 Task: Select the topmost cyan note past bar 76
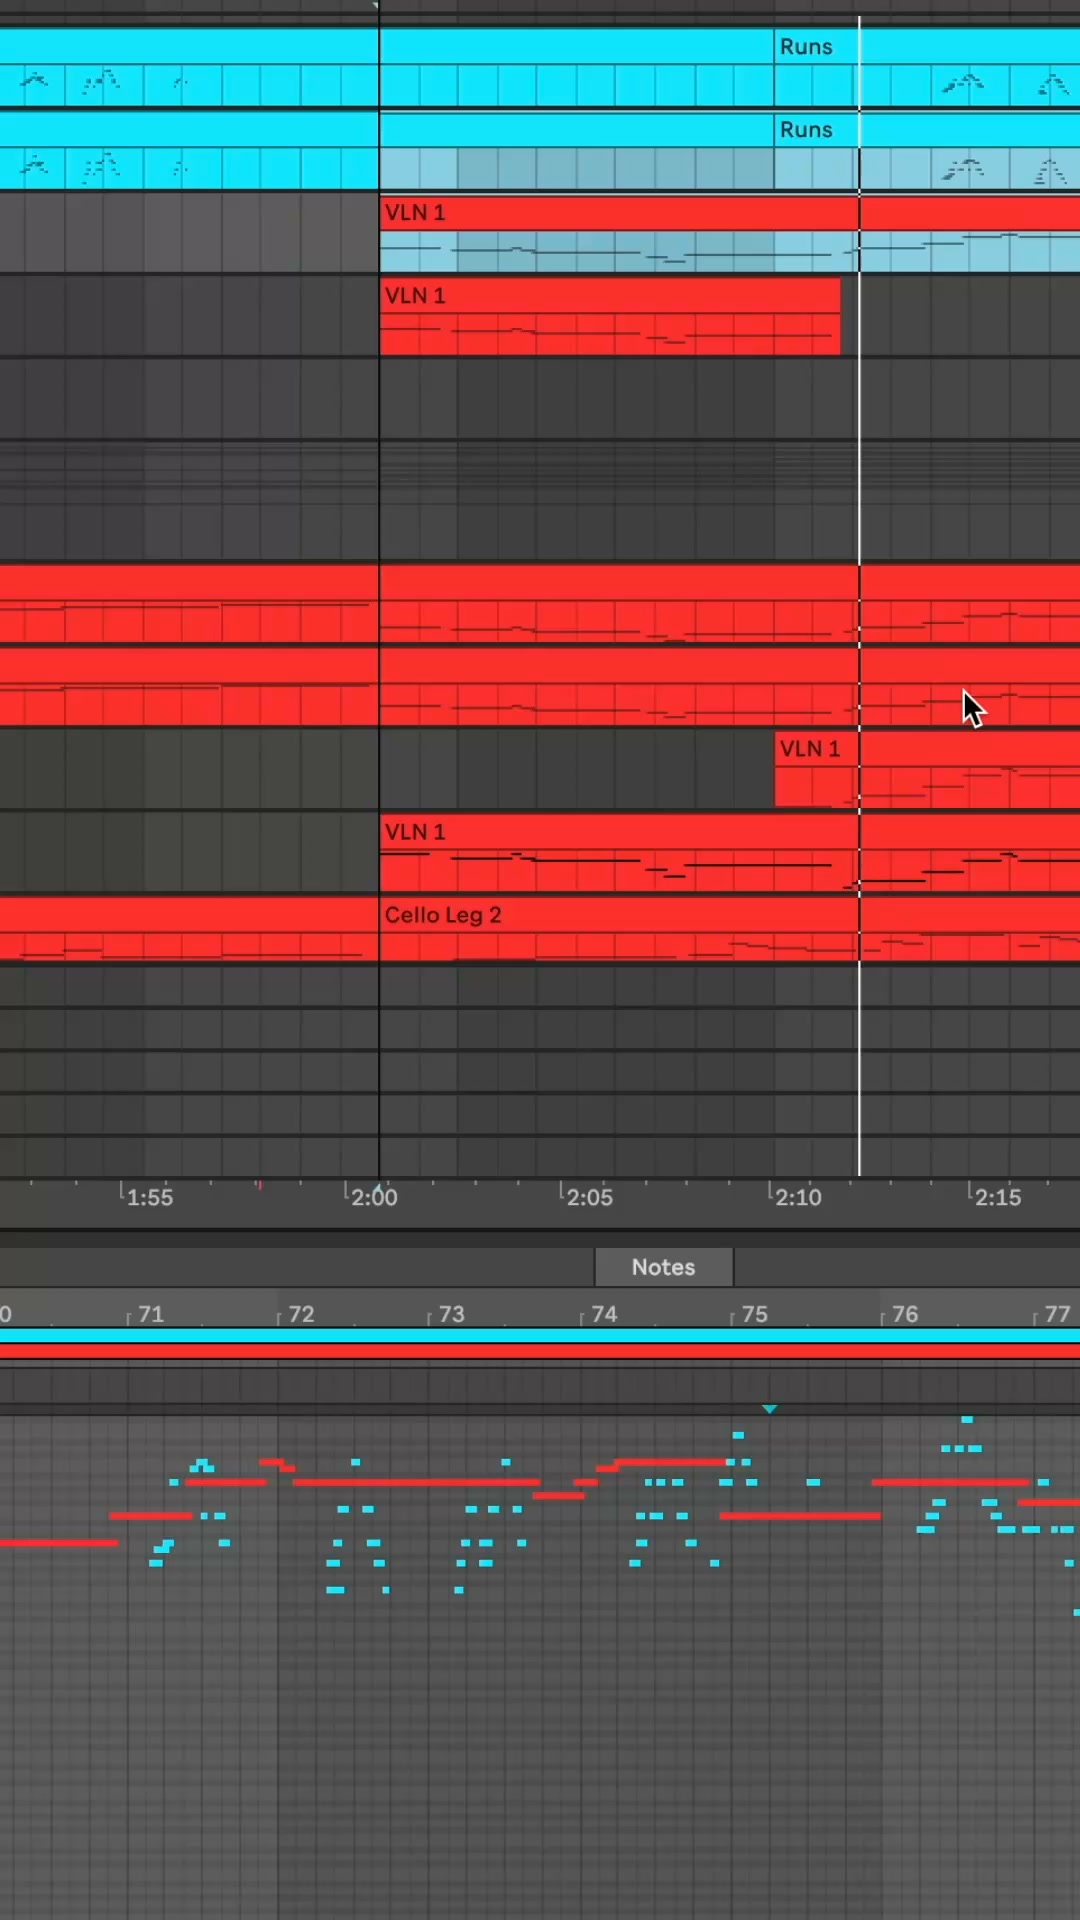[967, 1419]
